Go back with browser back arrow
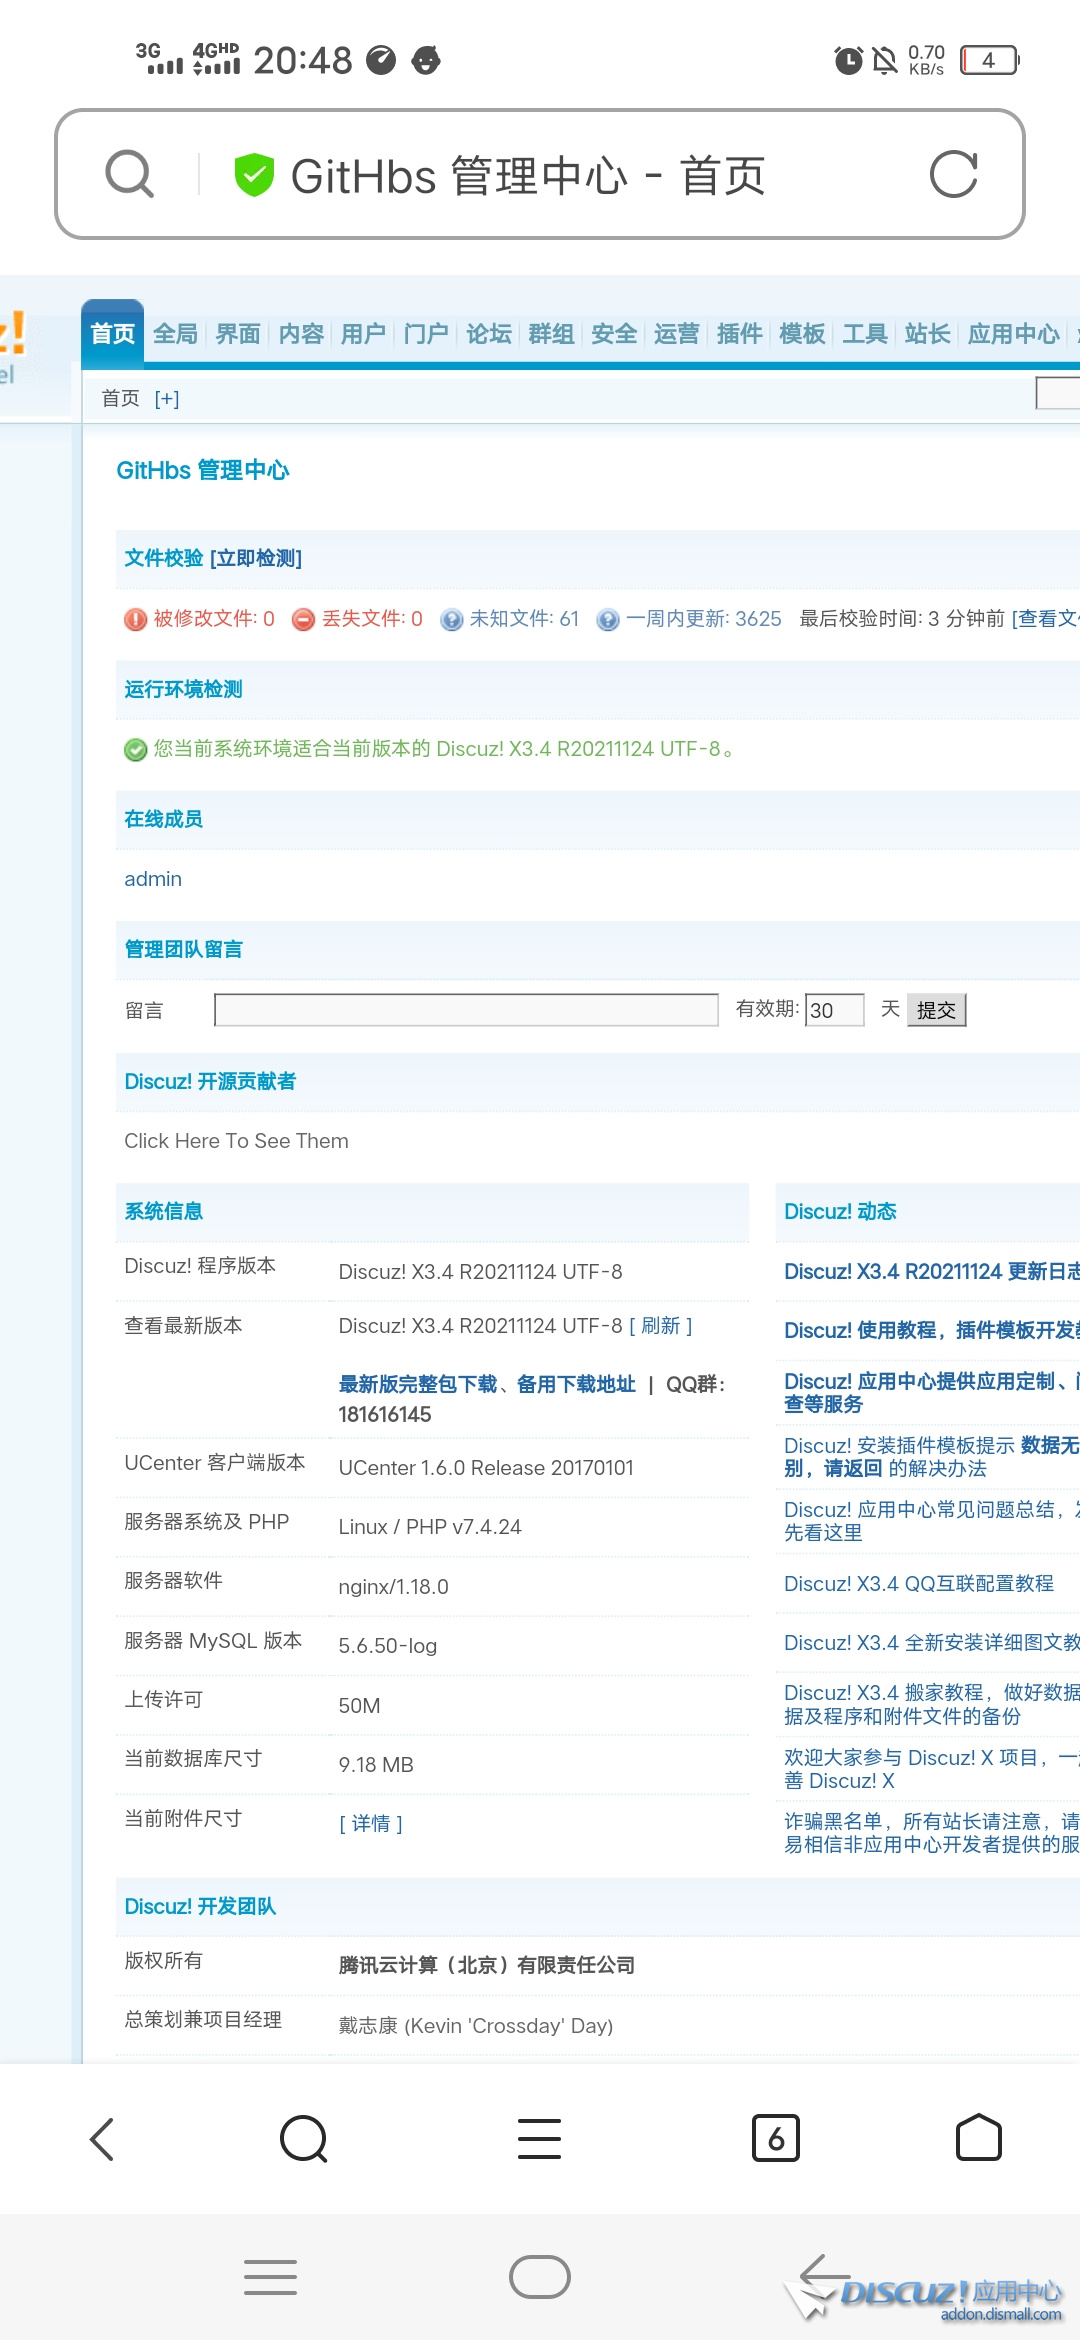Screen dimensions: 1080x2340 click(102, 2139)
